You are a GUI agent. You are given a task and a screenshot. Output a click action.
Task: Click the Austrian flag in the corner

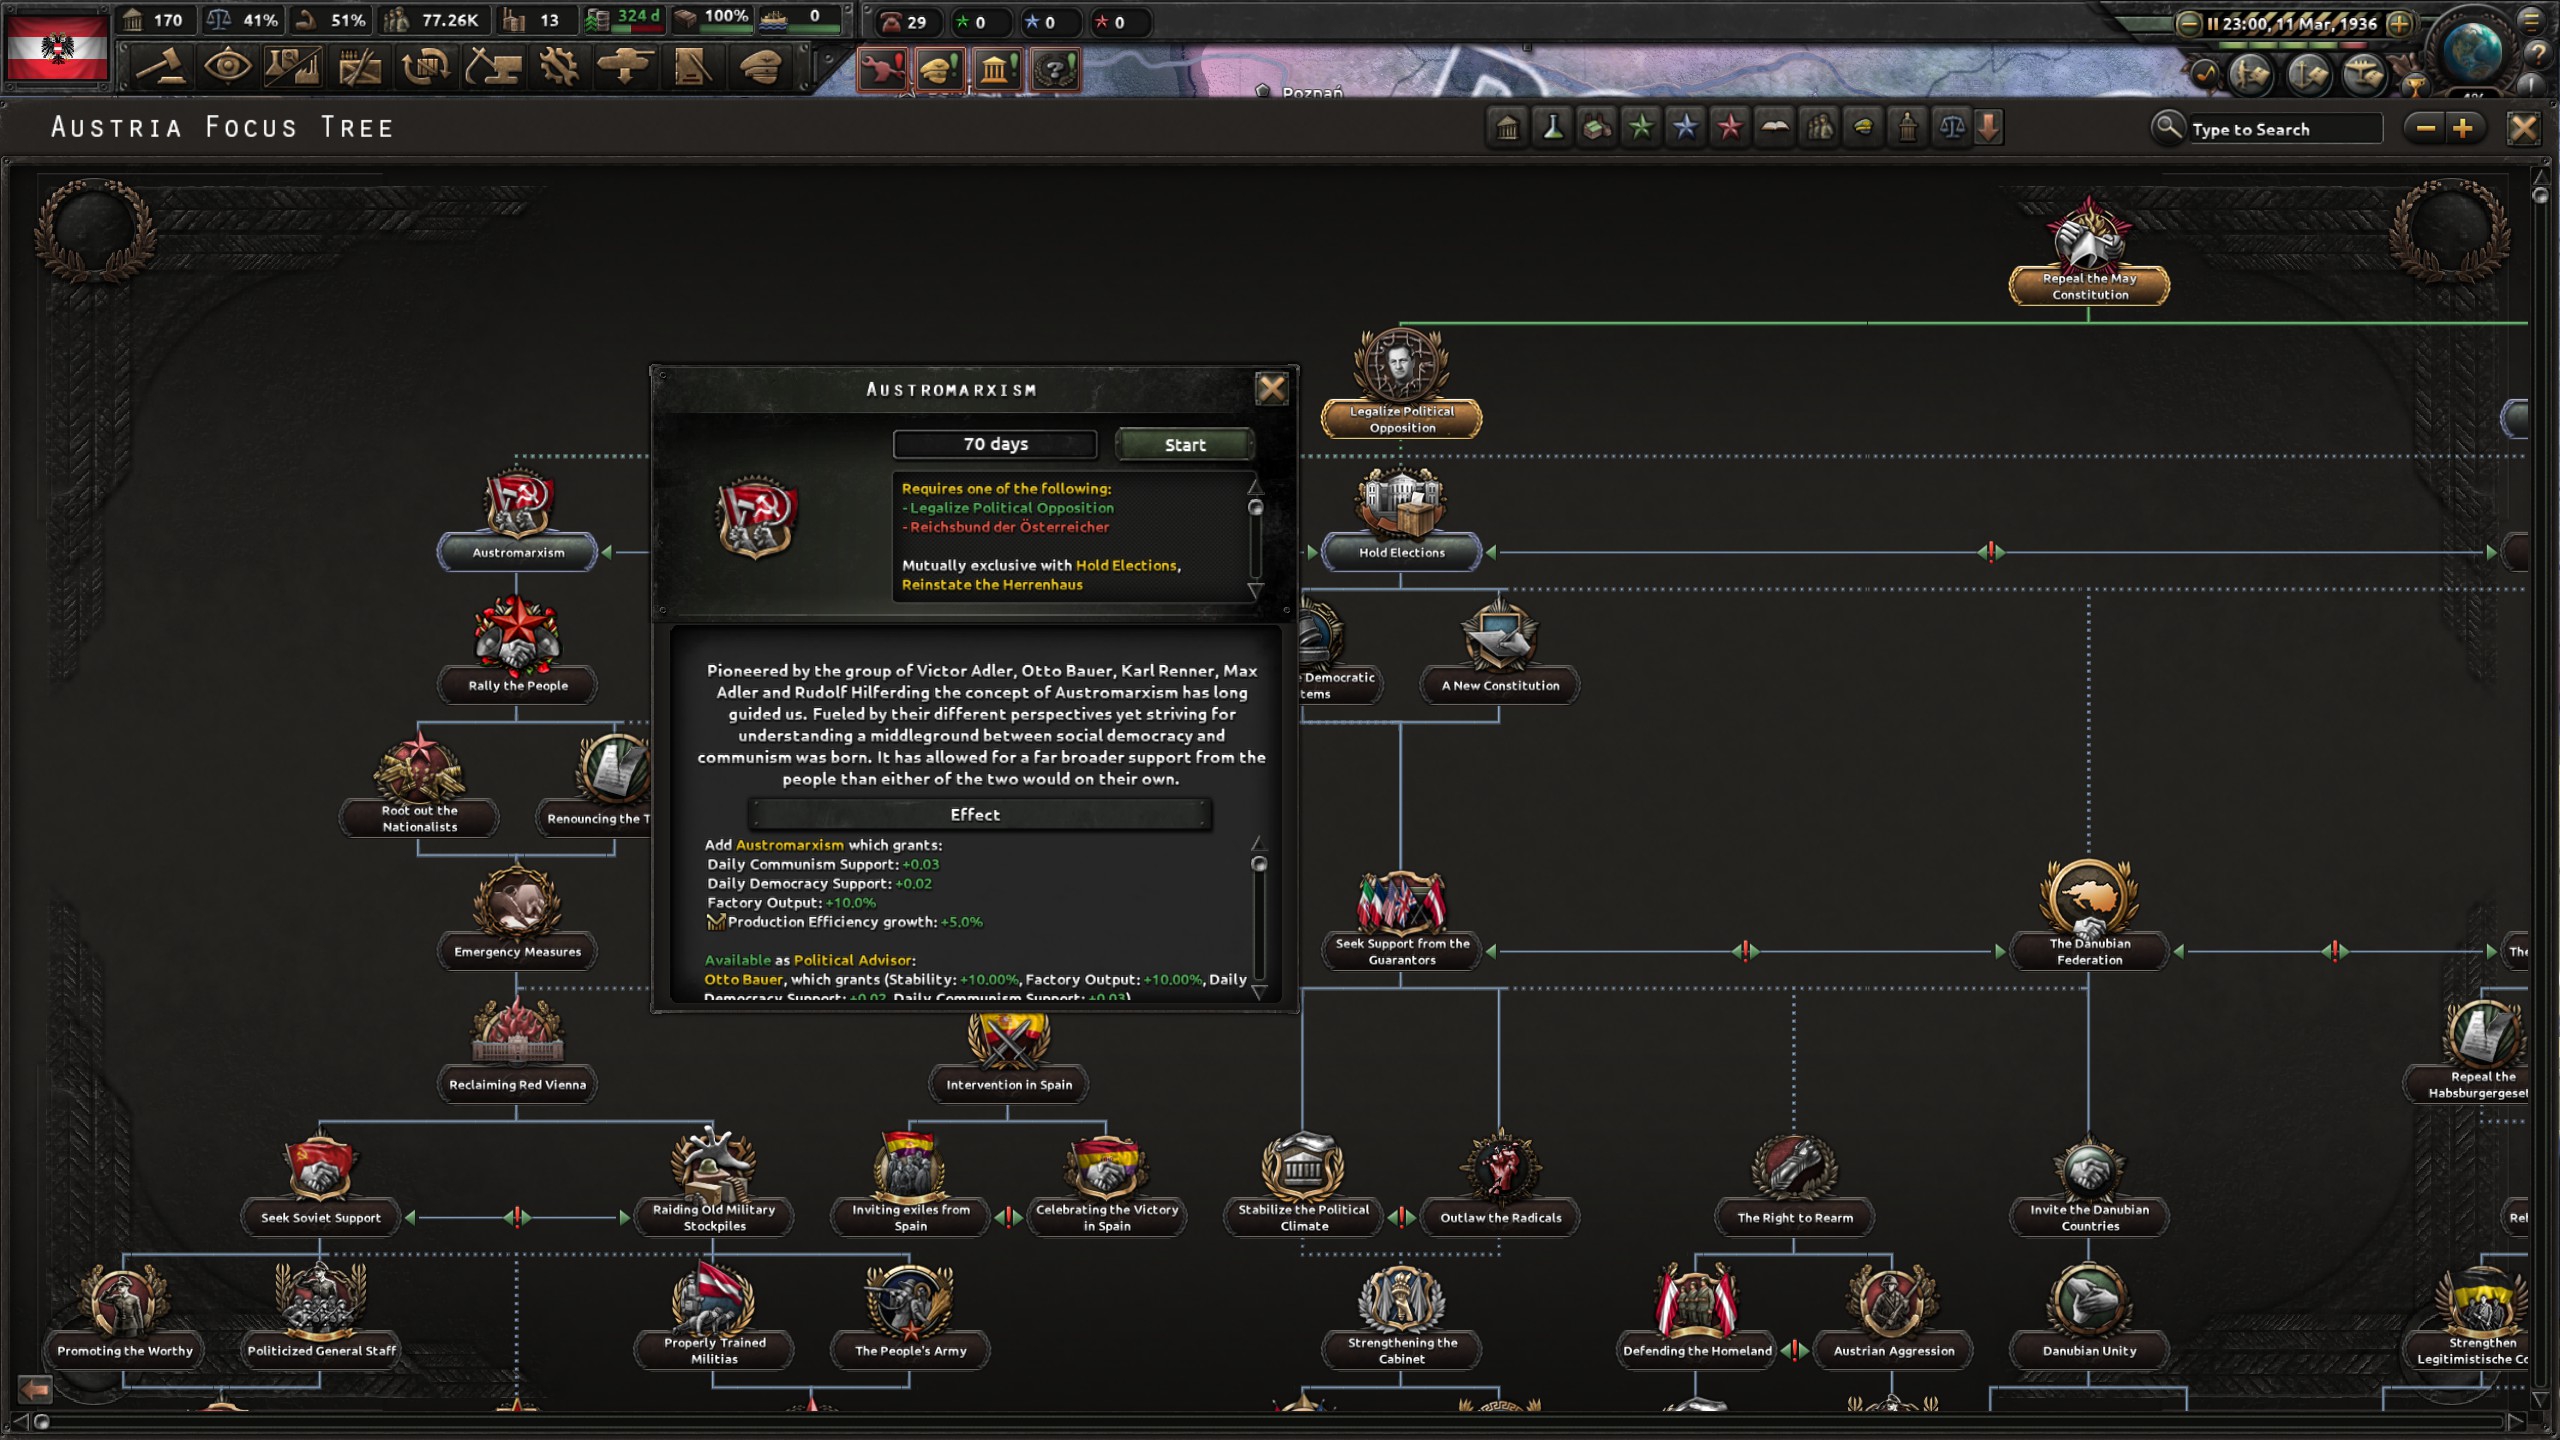coord(57,47)
